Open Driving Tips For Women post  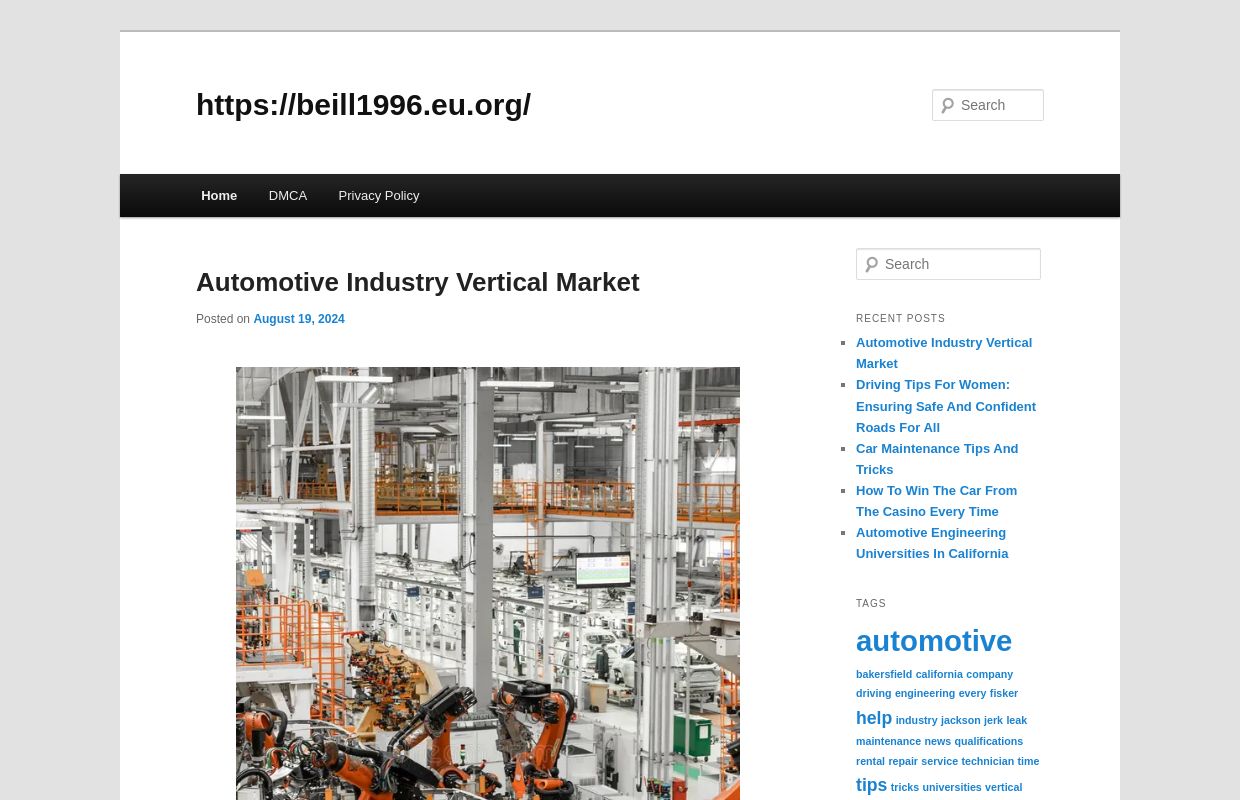[x=945, y=406]
